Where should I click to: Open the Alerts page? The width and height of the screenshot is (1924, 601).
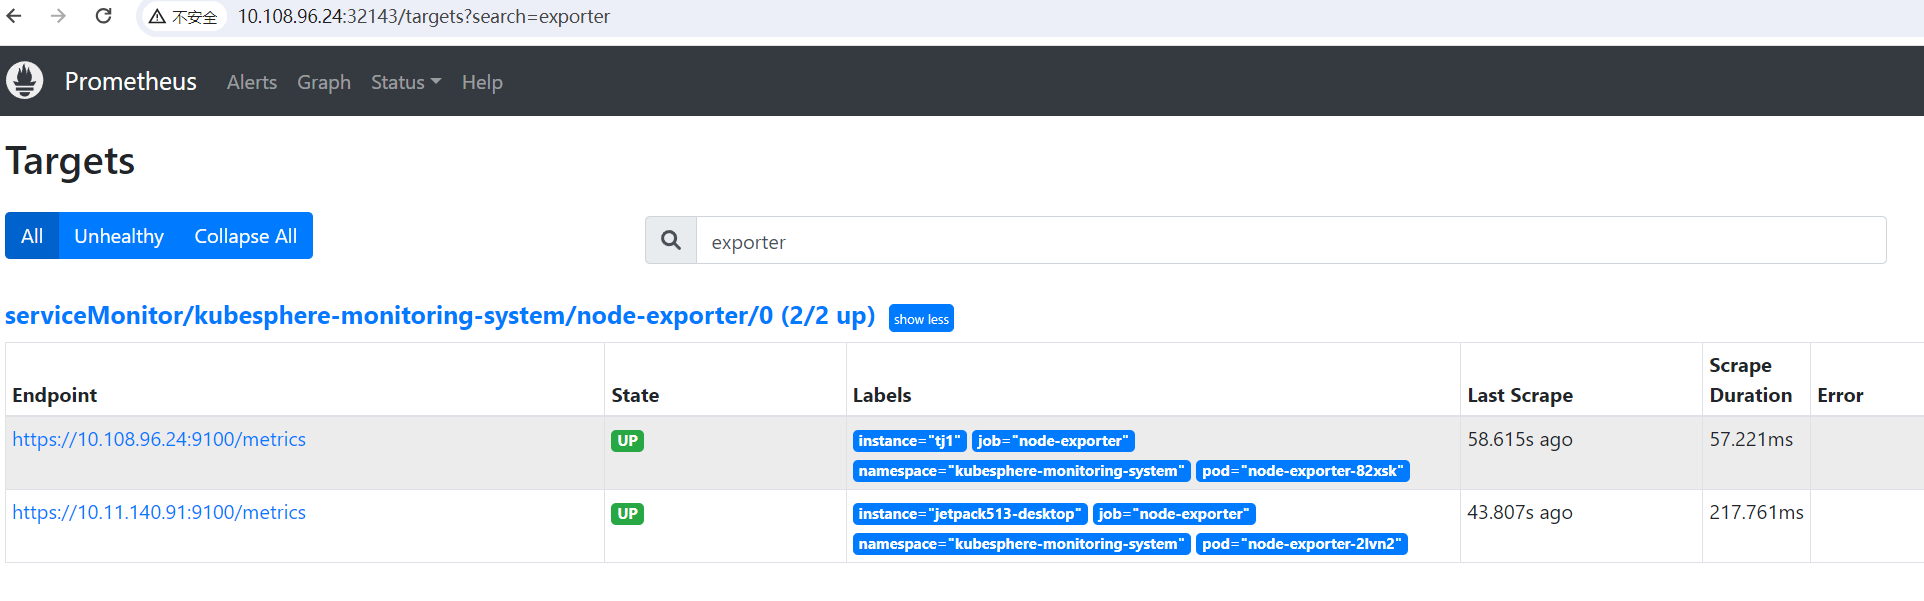tap(251, 82)
